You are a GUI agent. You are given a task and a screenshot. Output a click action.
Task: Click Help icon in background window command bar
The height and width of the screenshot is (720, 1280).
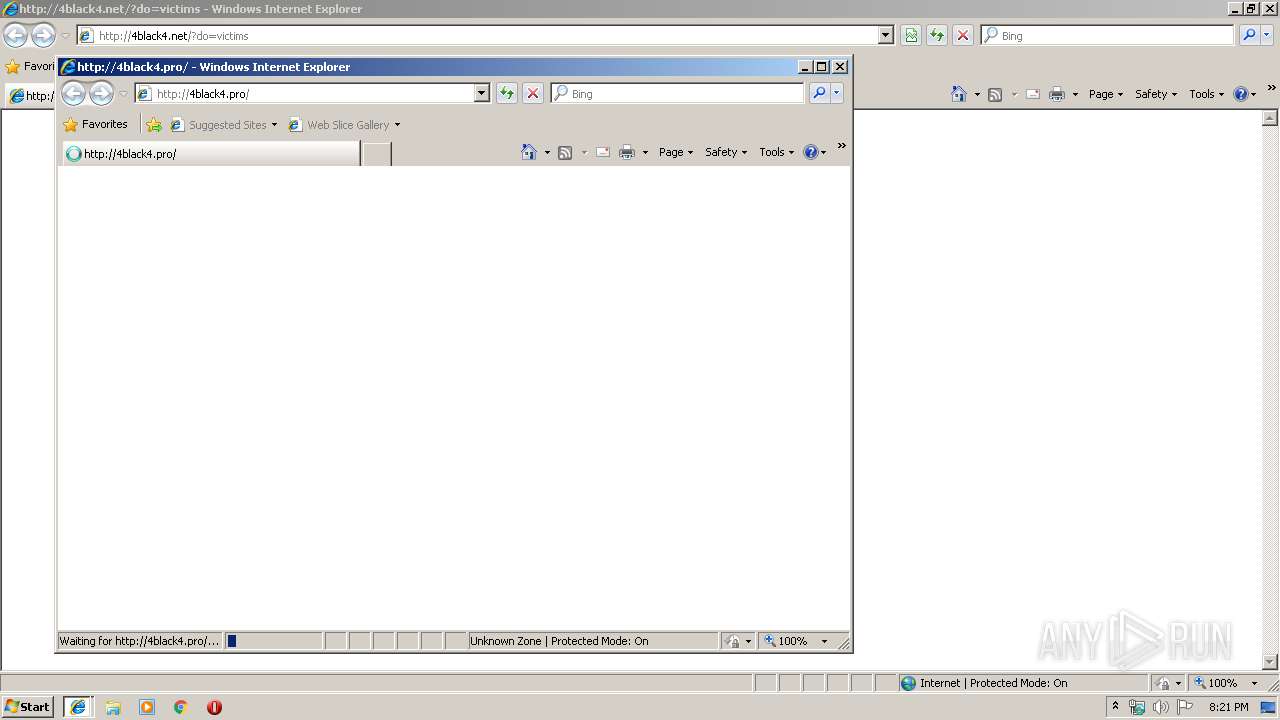(1241, 94)
